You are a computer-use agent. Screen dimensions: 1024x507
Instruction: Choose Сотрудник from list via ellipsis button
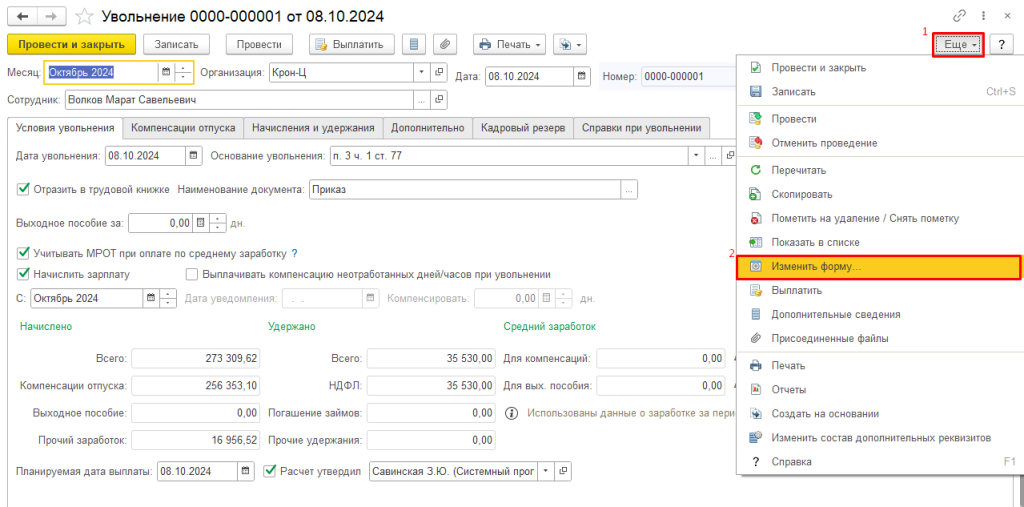coord(422,100)
